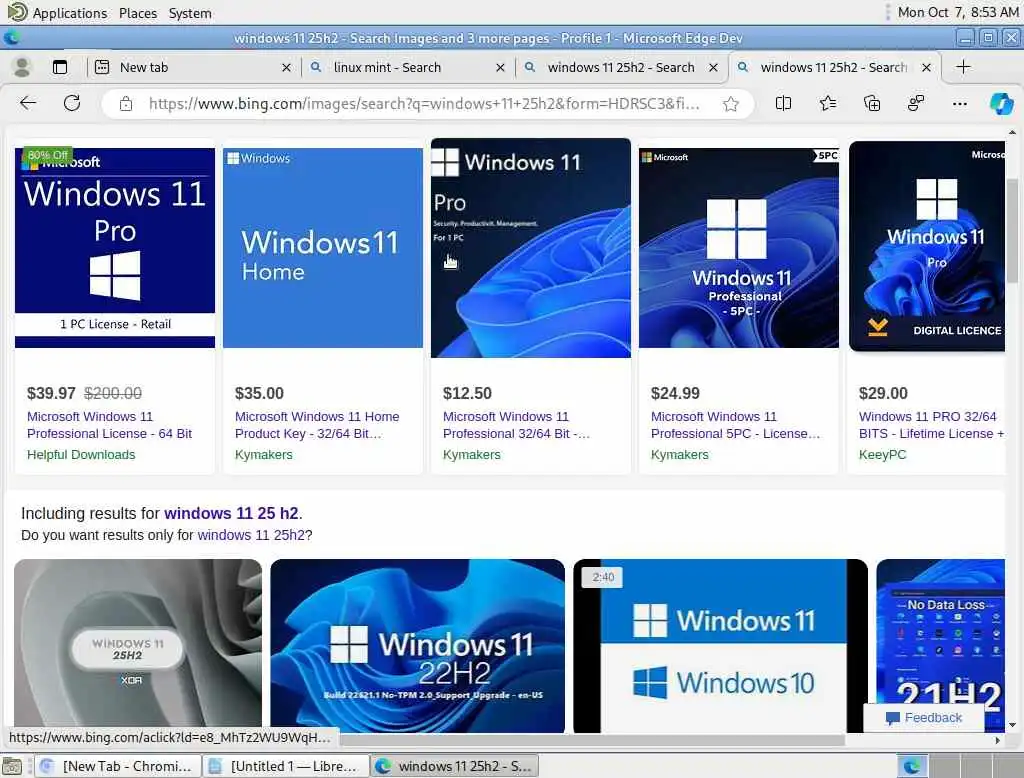Viewport: 1024px width, 778px height.
Task: Click show desktop icon in taskbar
Action: tap(12, 766)
